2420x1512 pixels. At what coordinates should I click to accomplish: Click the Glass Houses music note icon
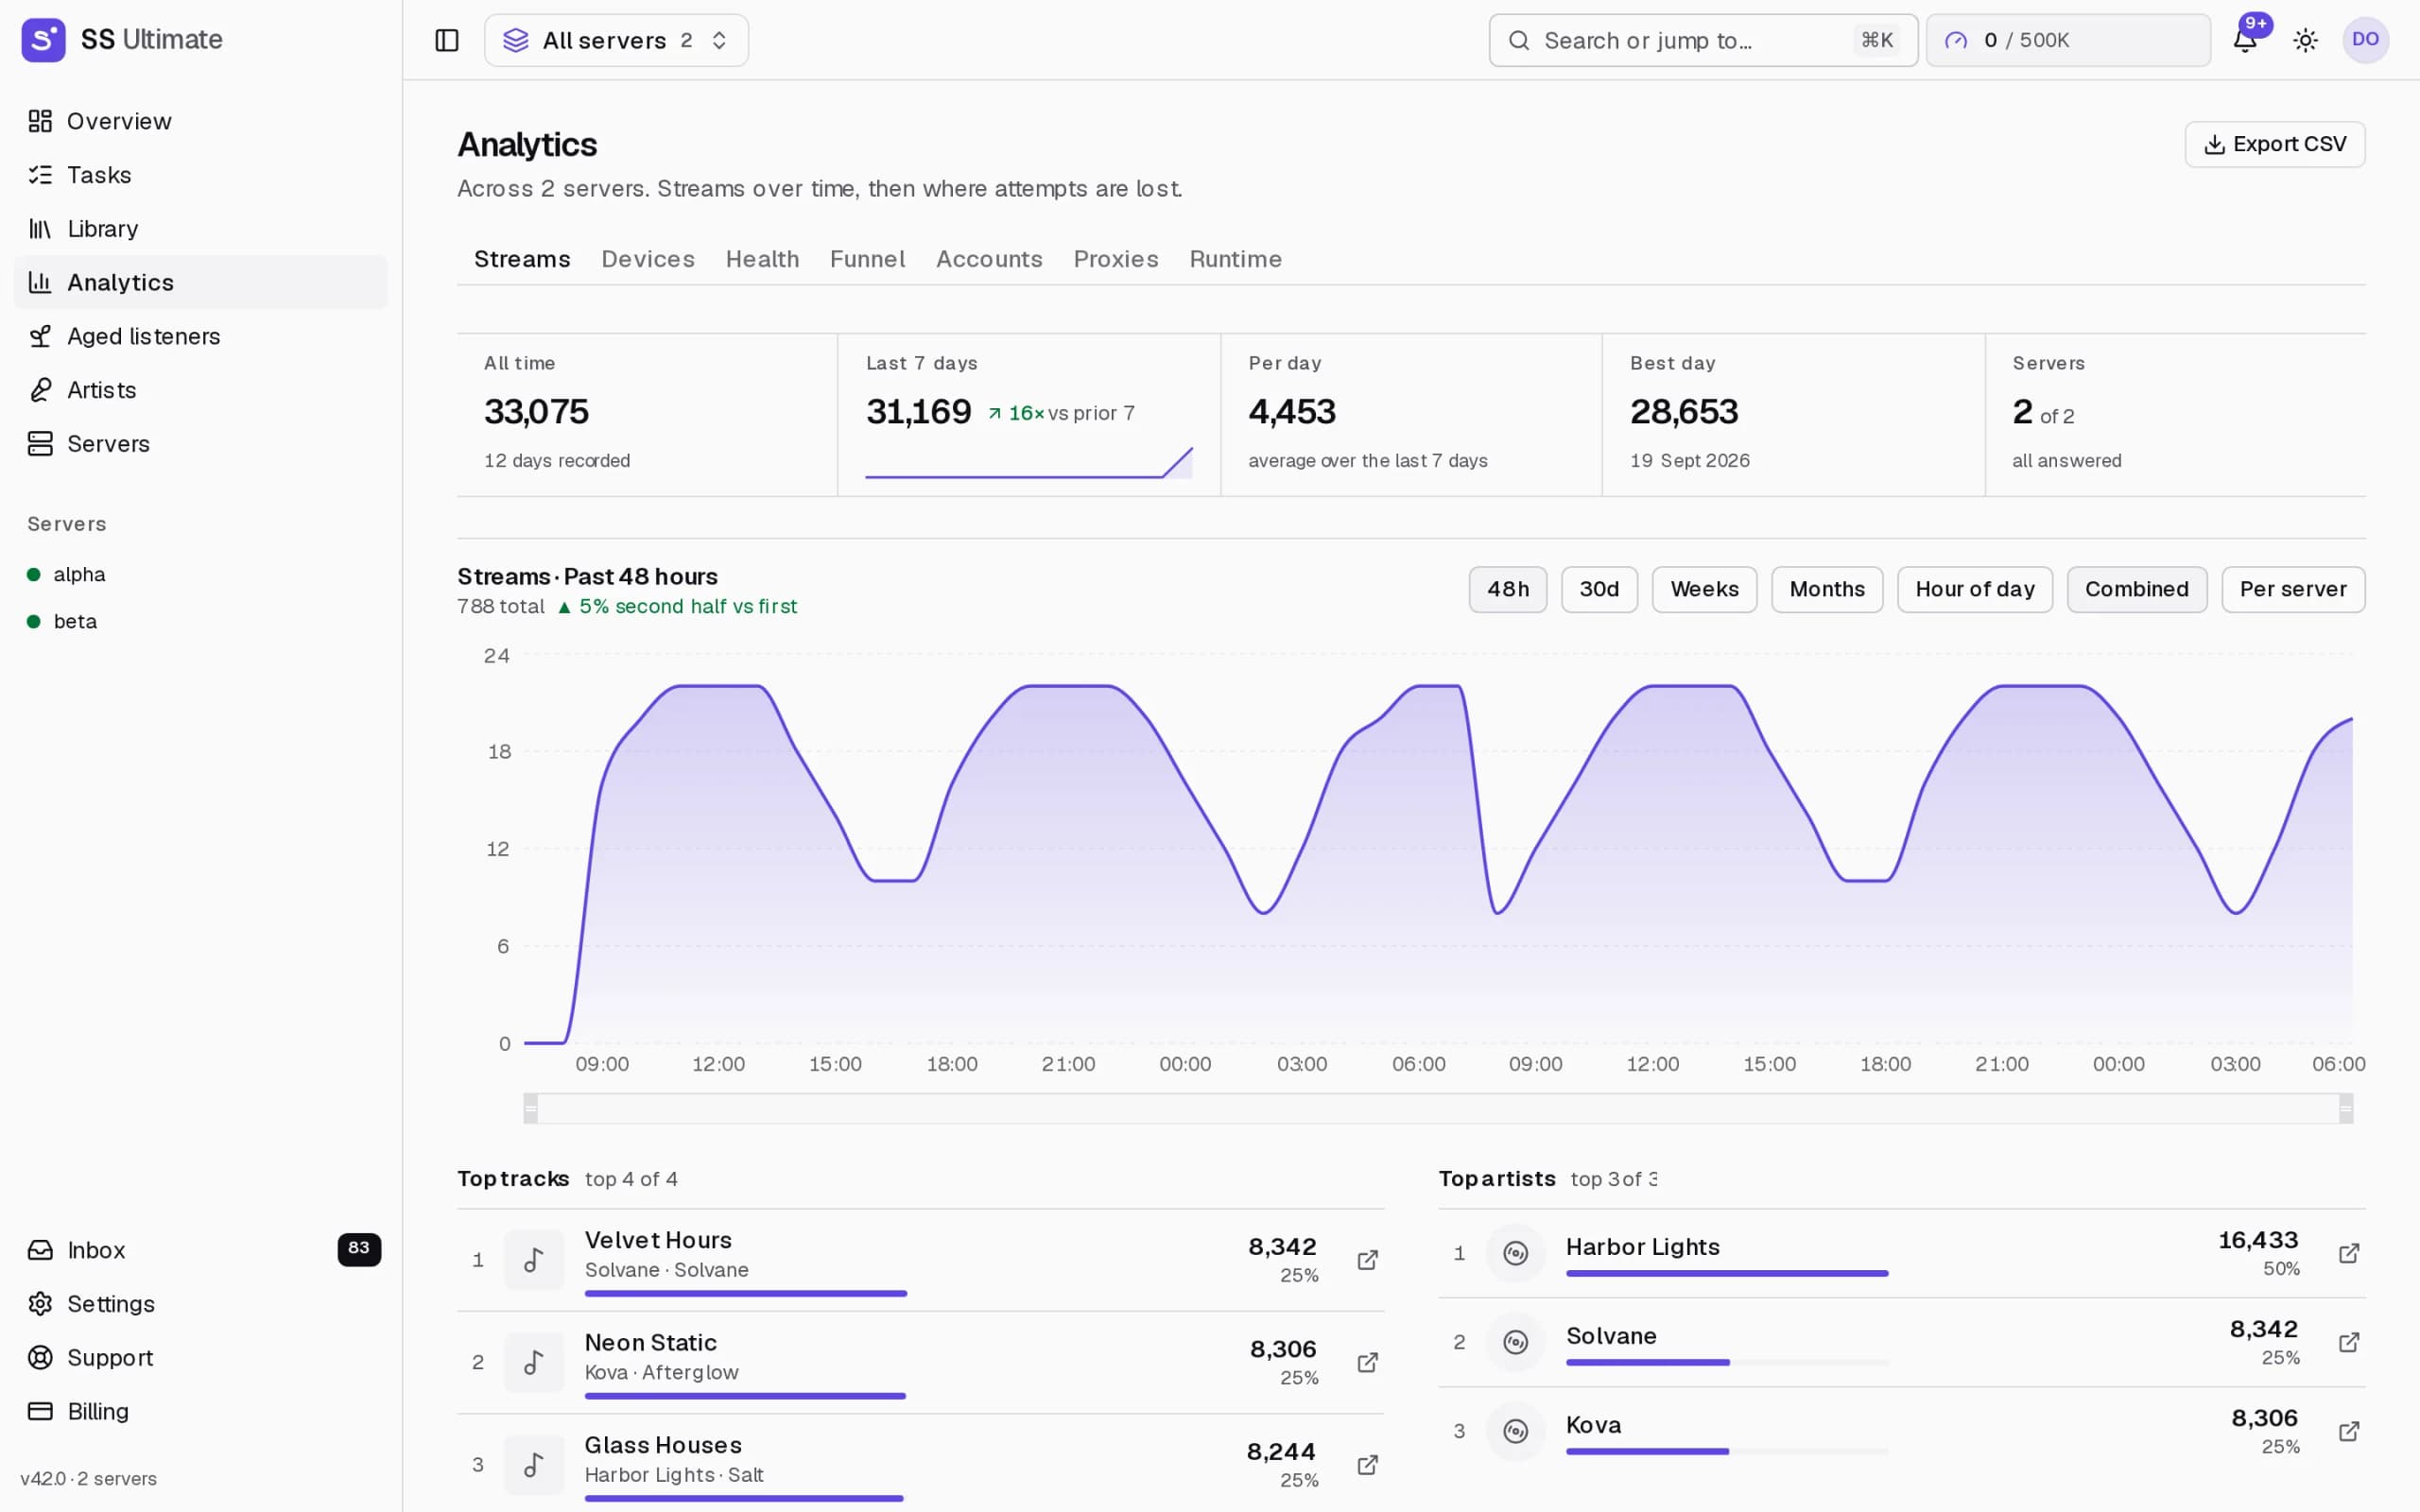tap(534, 1465)
